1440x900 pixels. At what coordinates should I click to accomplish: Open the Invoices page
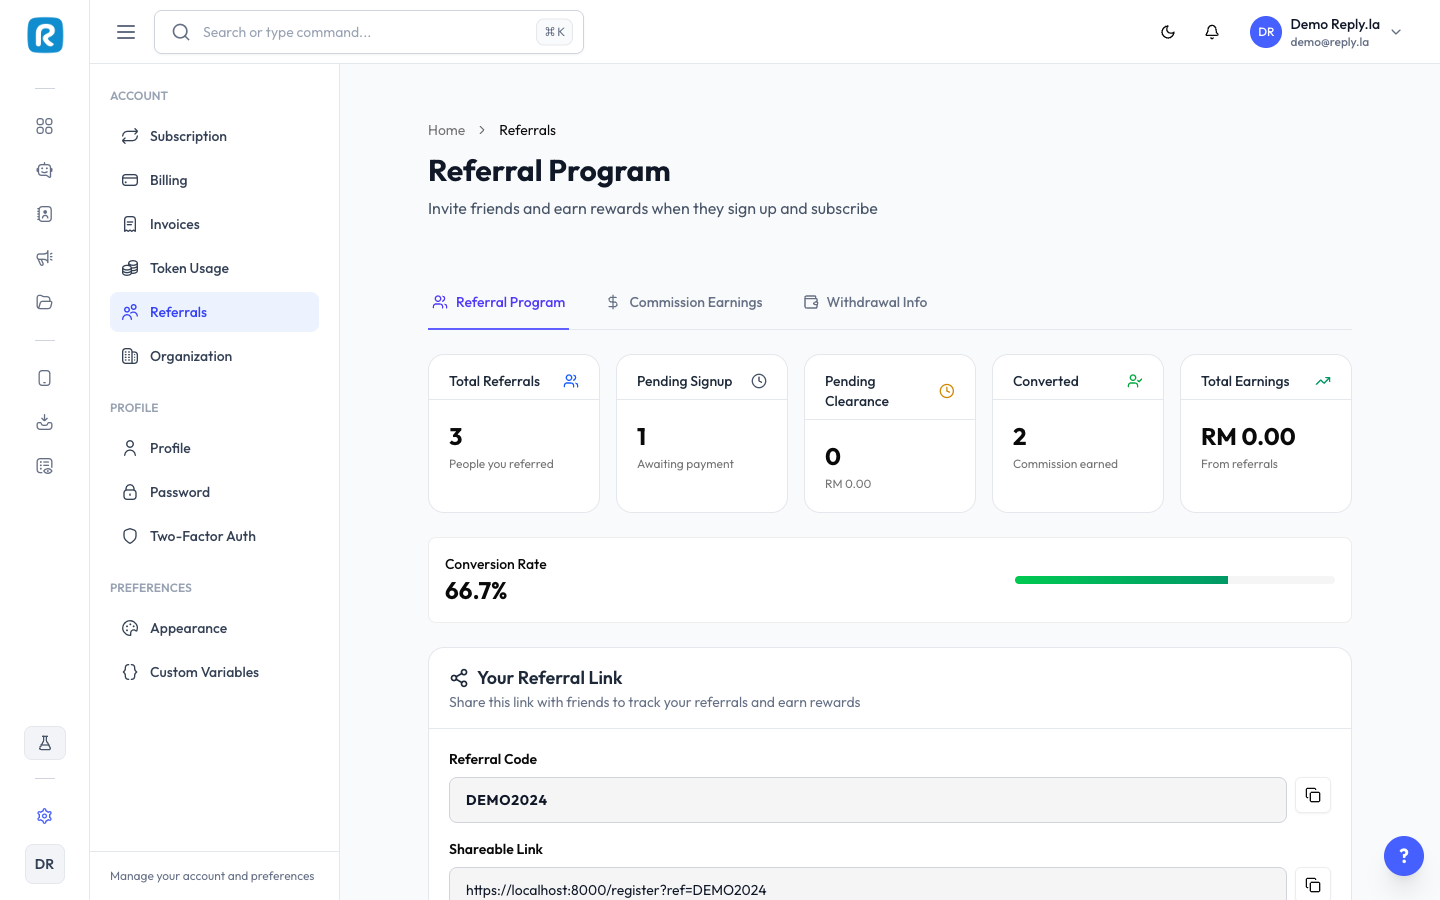click(x=214, y=224)
